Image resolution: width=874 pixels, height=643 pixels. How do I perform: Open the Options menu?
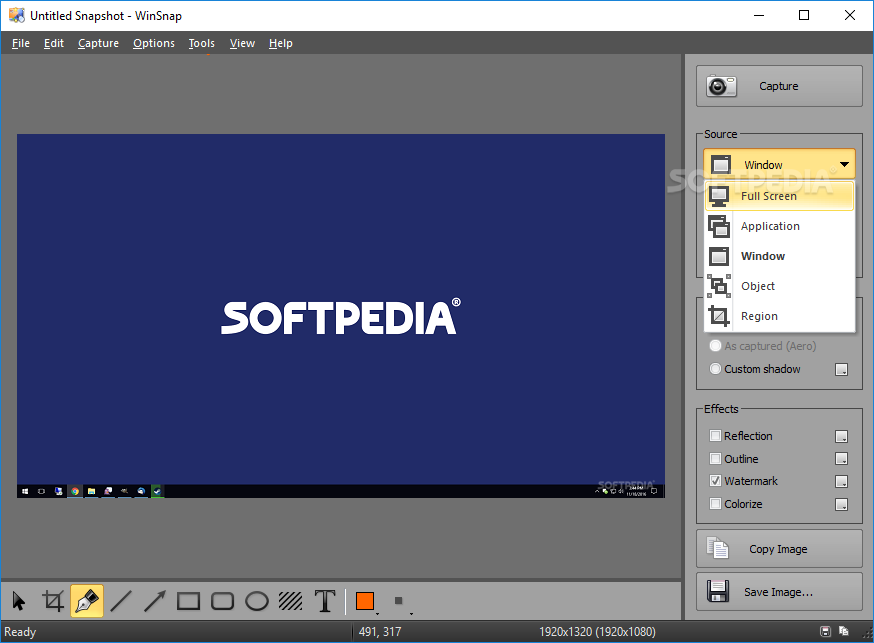pos(154,43)
